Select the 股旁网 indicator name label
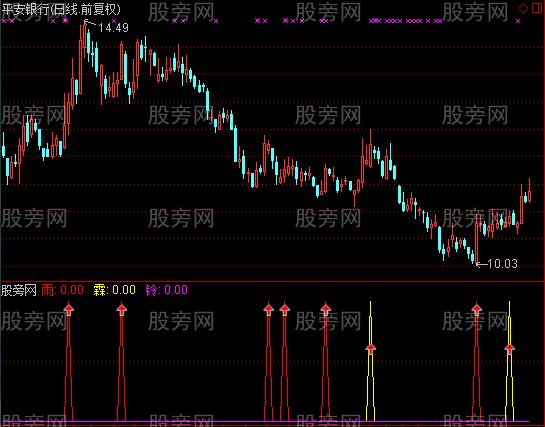Screen dimensions: 545x427 coord(19,290)
